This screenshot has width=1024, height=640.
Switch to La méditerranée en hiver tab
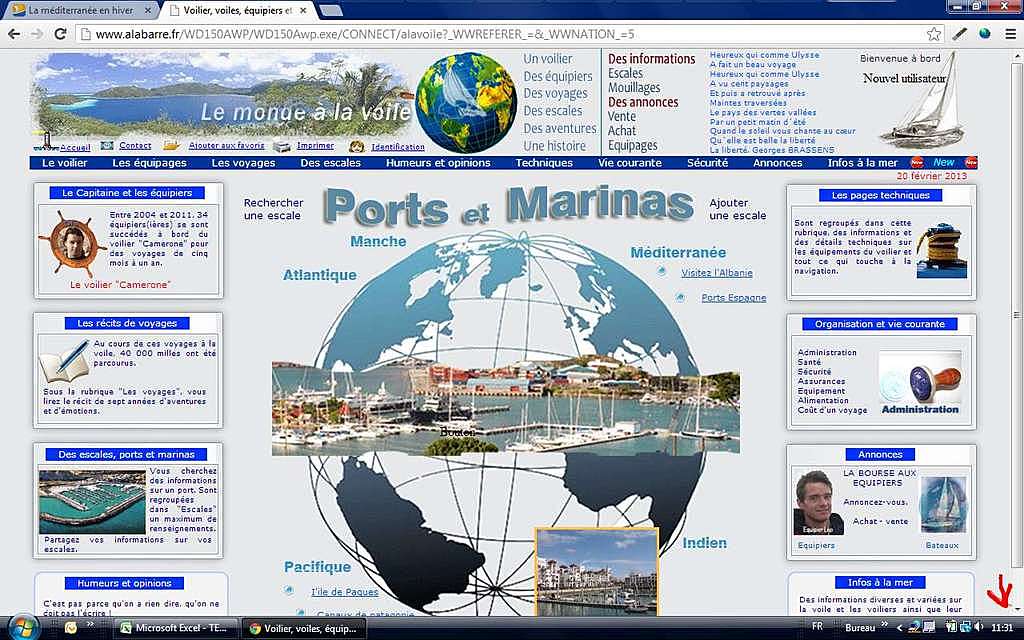click(x=80, y=10)
